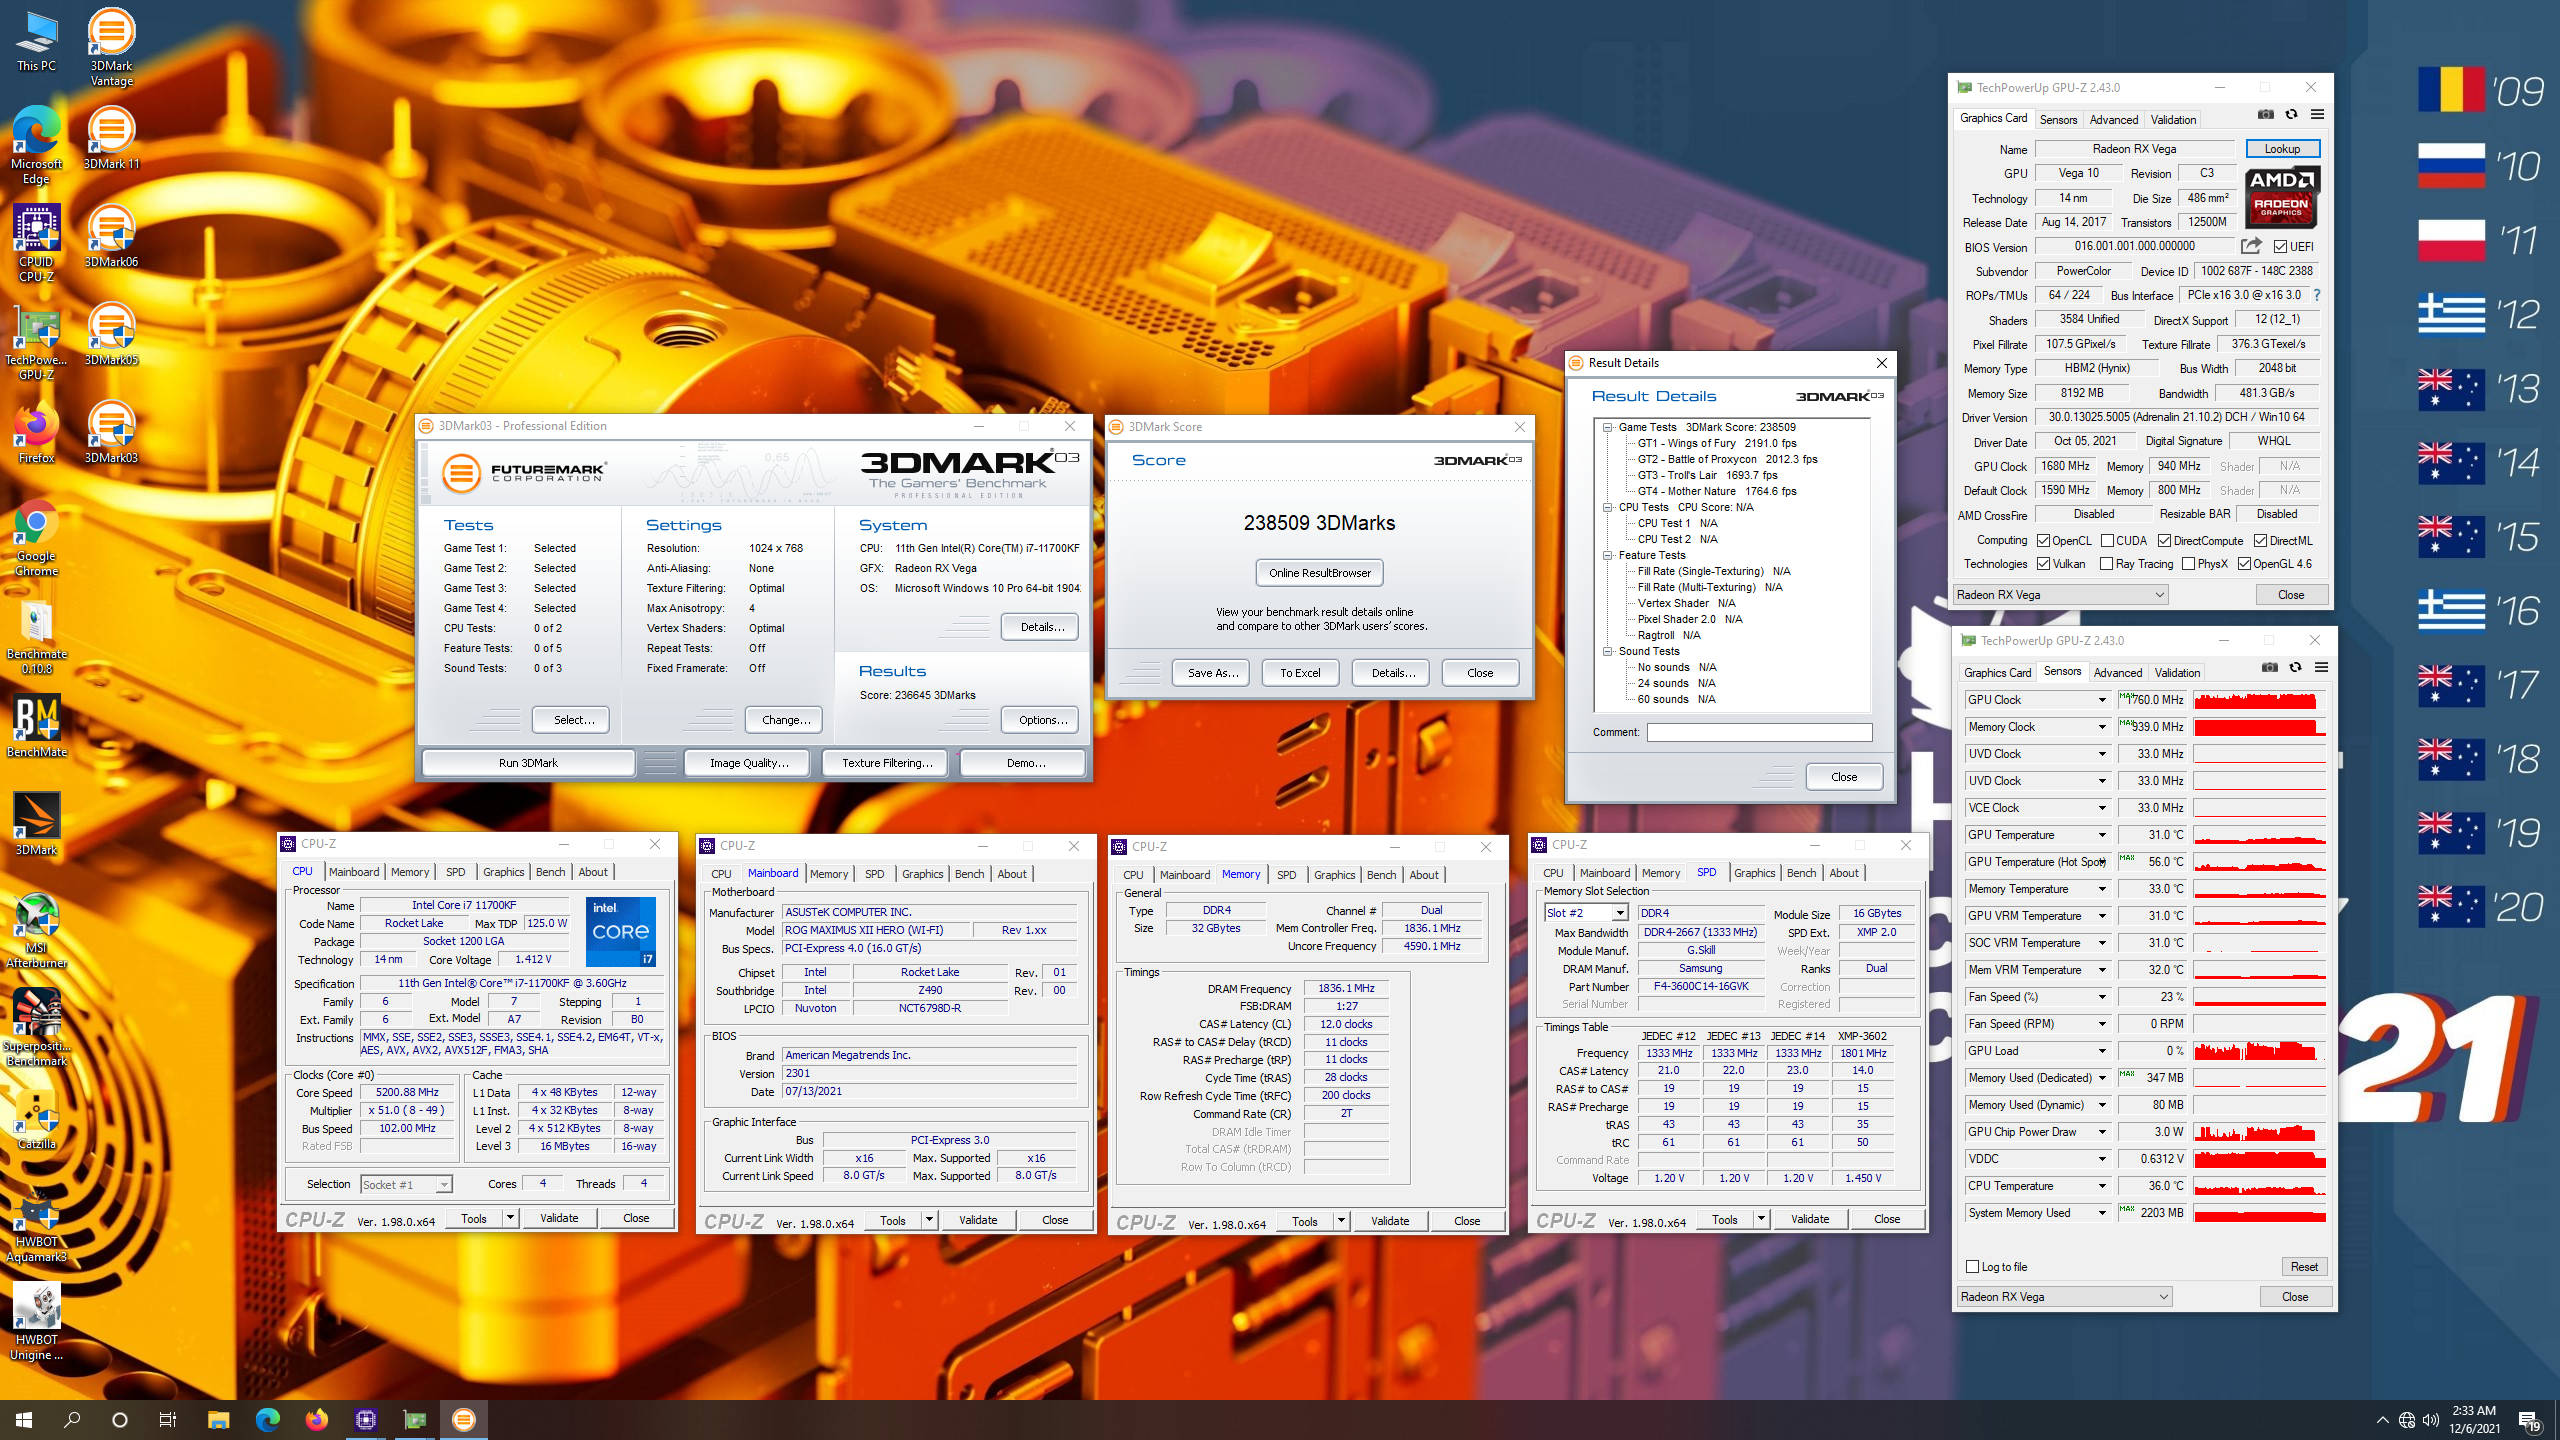Open Benchmate 0.10.8 desktop icon
2560x1440 pixels.
coord(37,635)
